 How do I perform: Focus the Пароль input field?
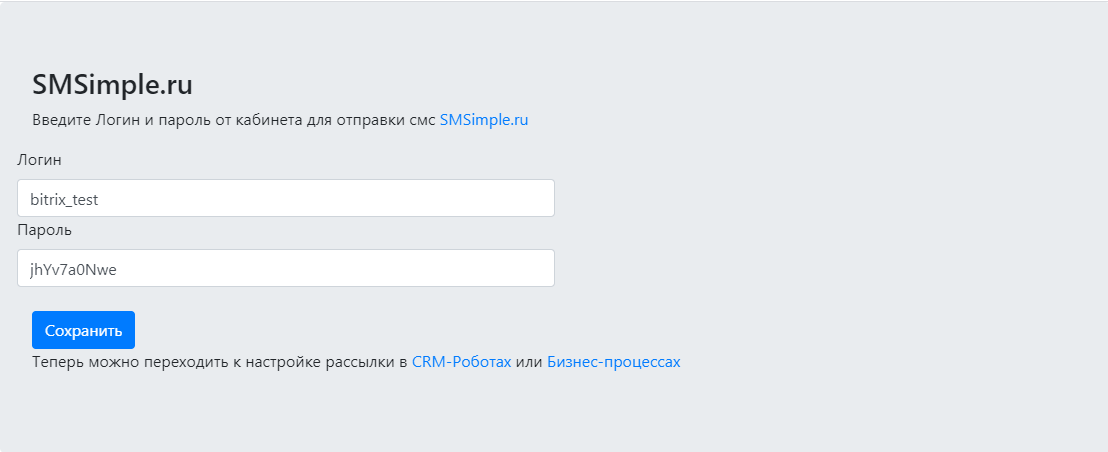point(285,268)
